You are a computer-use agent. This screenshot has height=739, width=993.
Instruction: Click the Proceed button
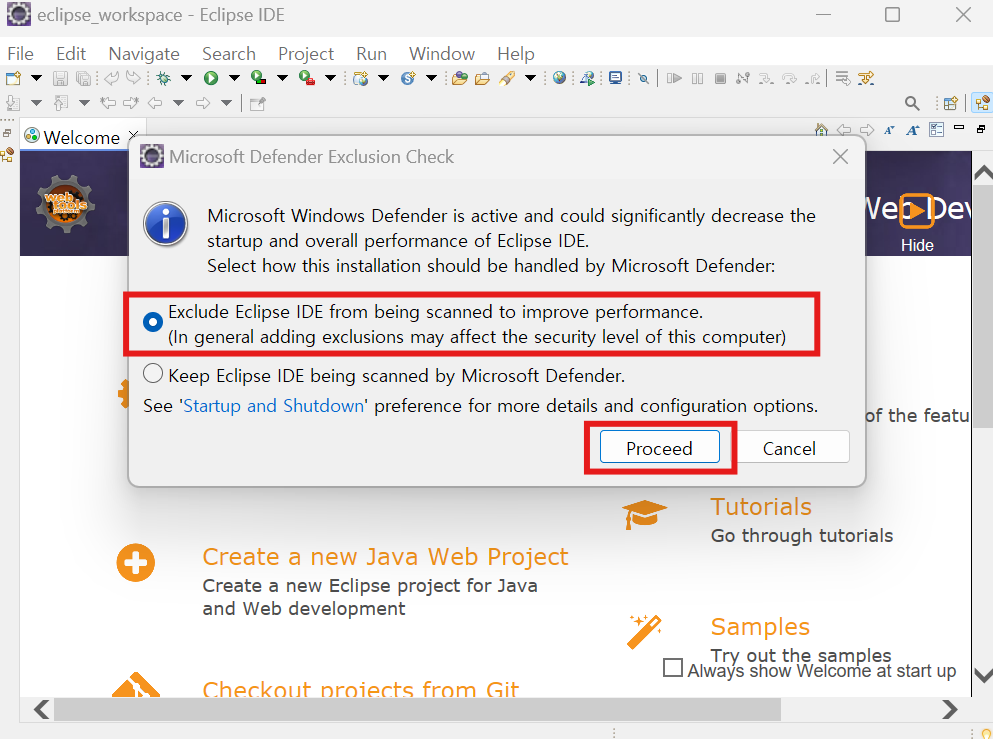[659, 448]
